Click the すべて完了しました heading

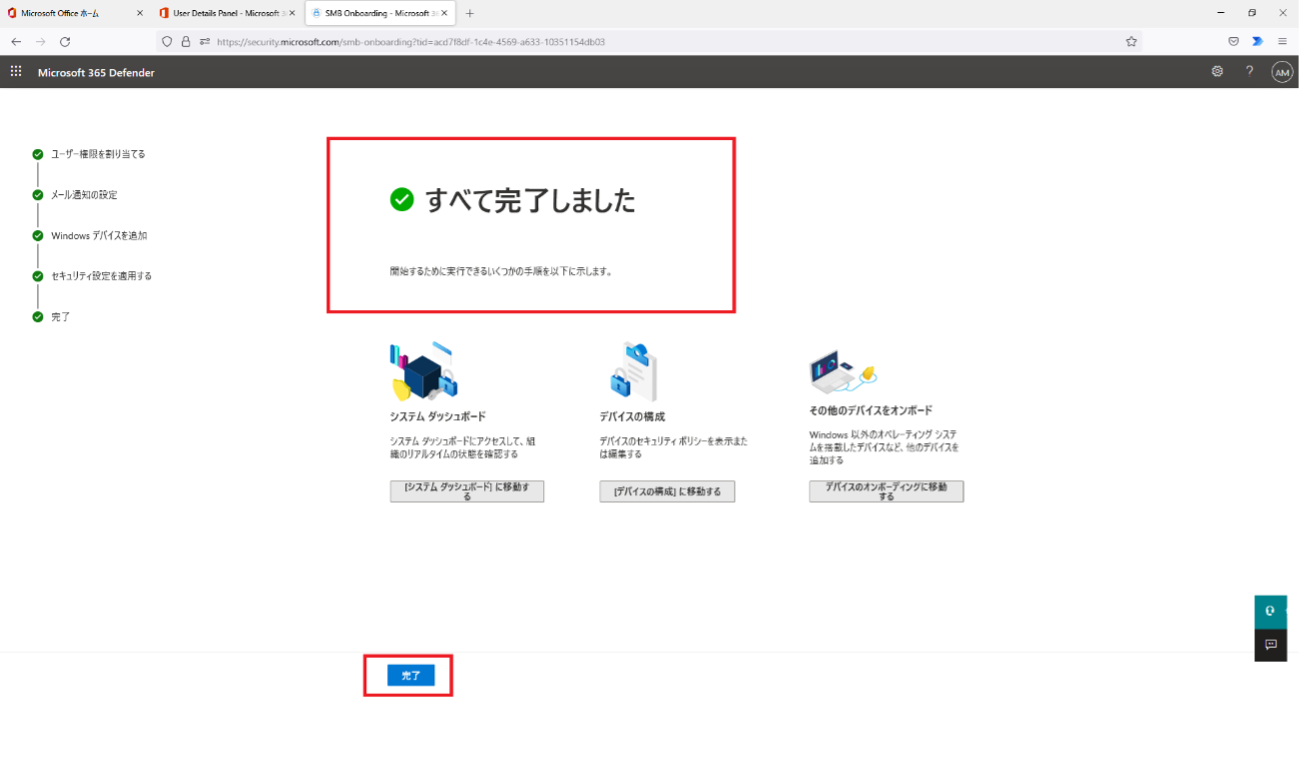click(530, 200)
